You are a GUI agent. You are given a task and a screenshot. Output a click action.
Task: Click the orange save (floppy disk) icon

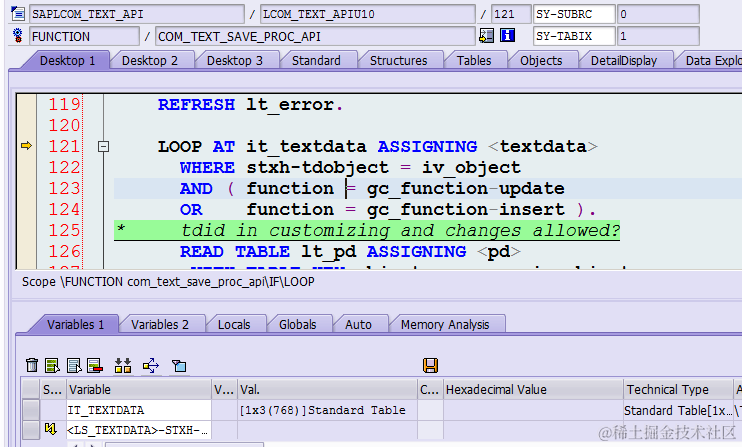tap(430, 365)
